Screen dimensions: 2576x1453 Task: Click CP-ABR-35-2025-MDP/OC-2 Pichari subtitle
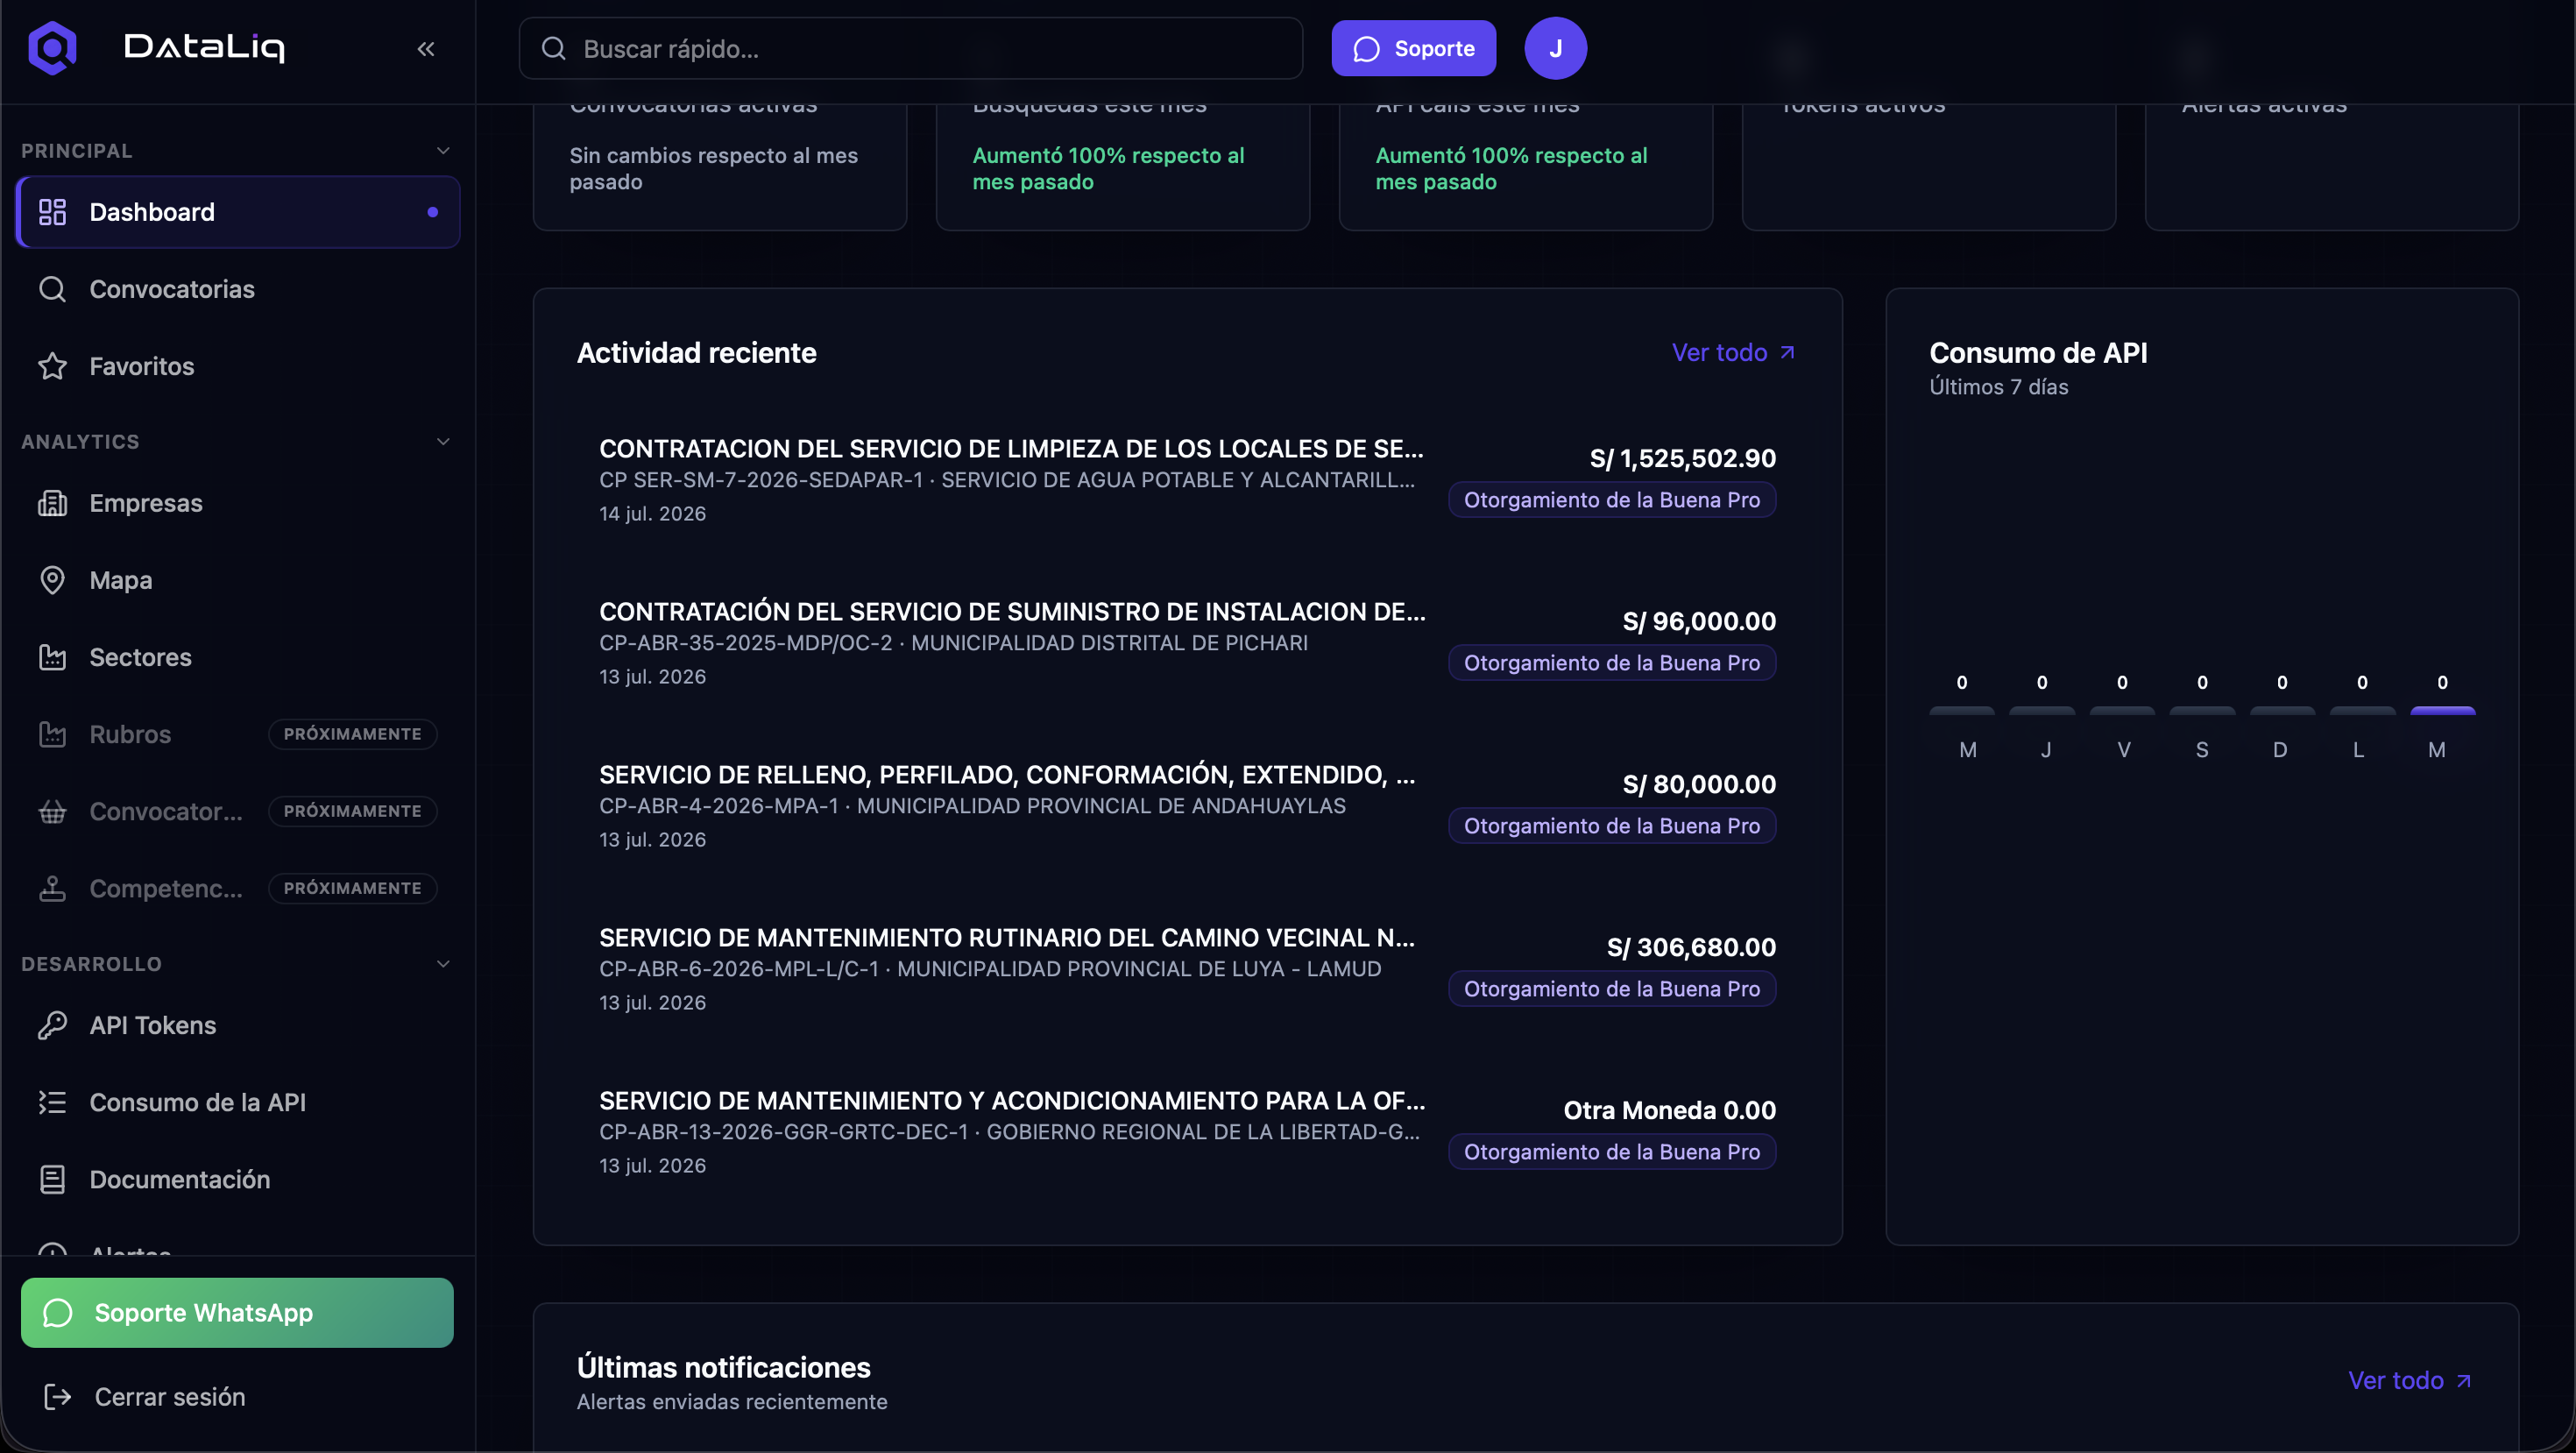953,643
